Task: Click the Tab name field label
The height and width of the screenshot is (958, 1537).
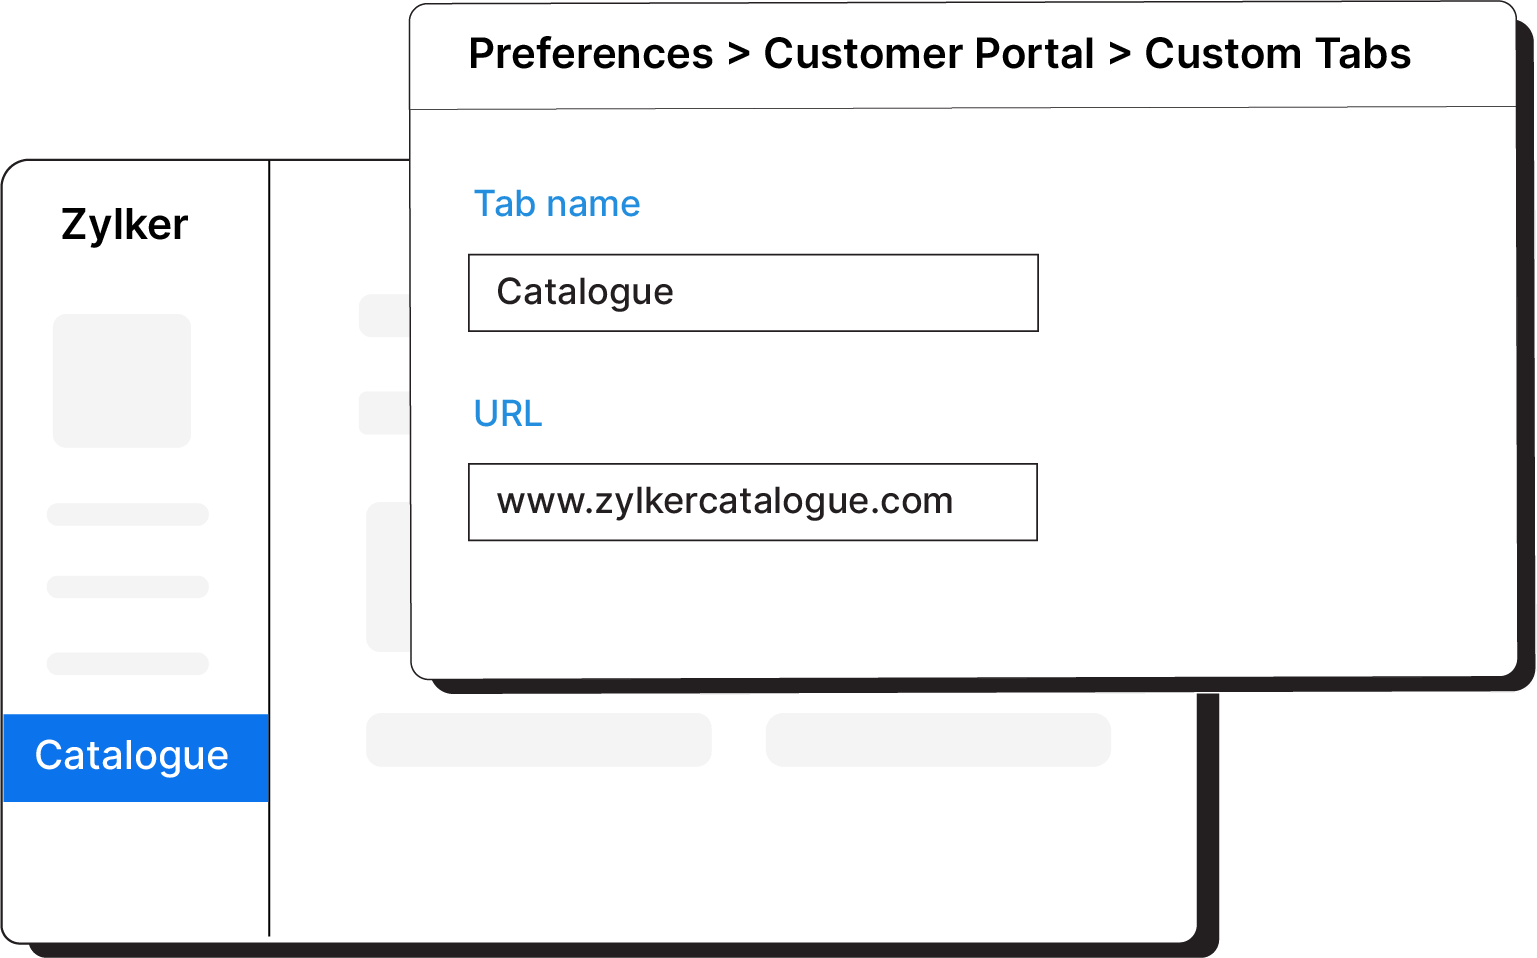Action: click(x=556, y=204)
